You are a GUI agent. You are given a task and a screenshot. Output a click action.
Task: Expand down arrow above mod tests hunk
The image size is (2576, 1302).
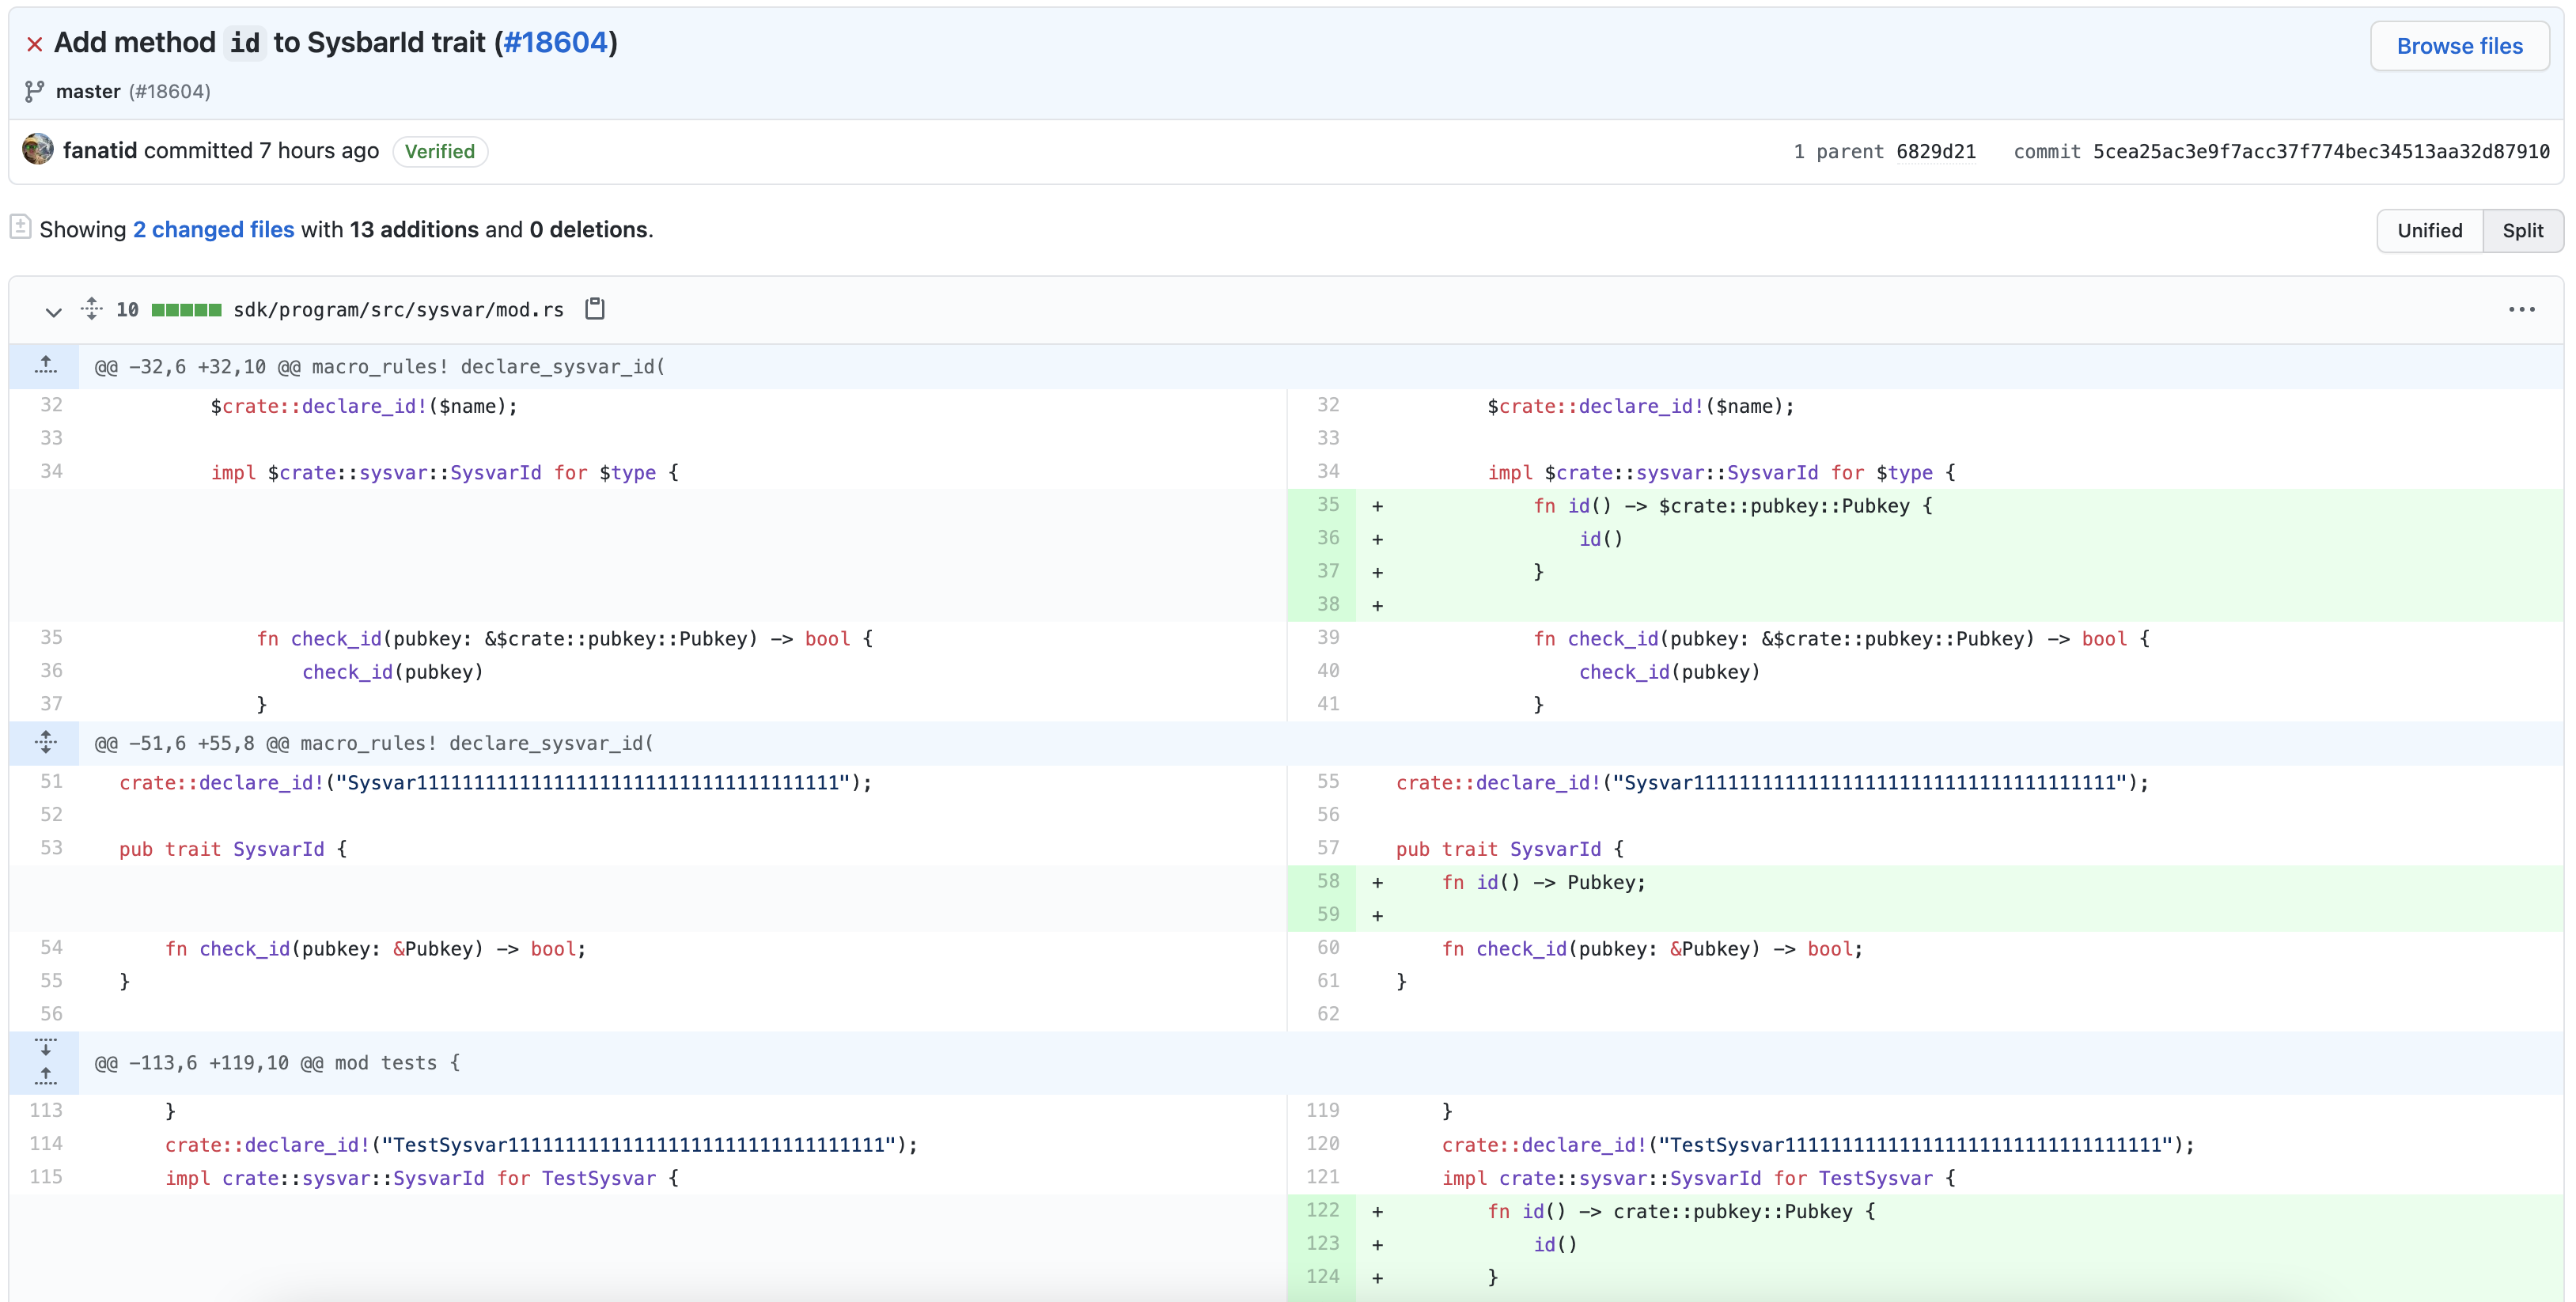pyautogui.click(x=45, y=1047)
